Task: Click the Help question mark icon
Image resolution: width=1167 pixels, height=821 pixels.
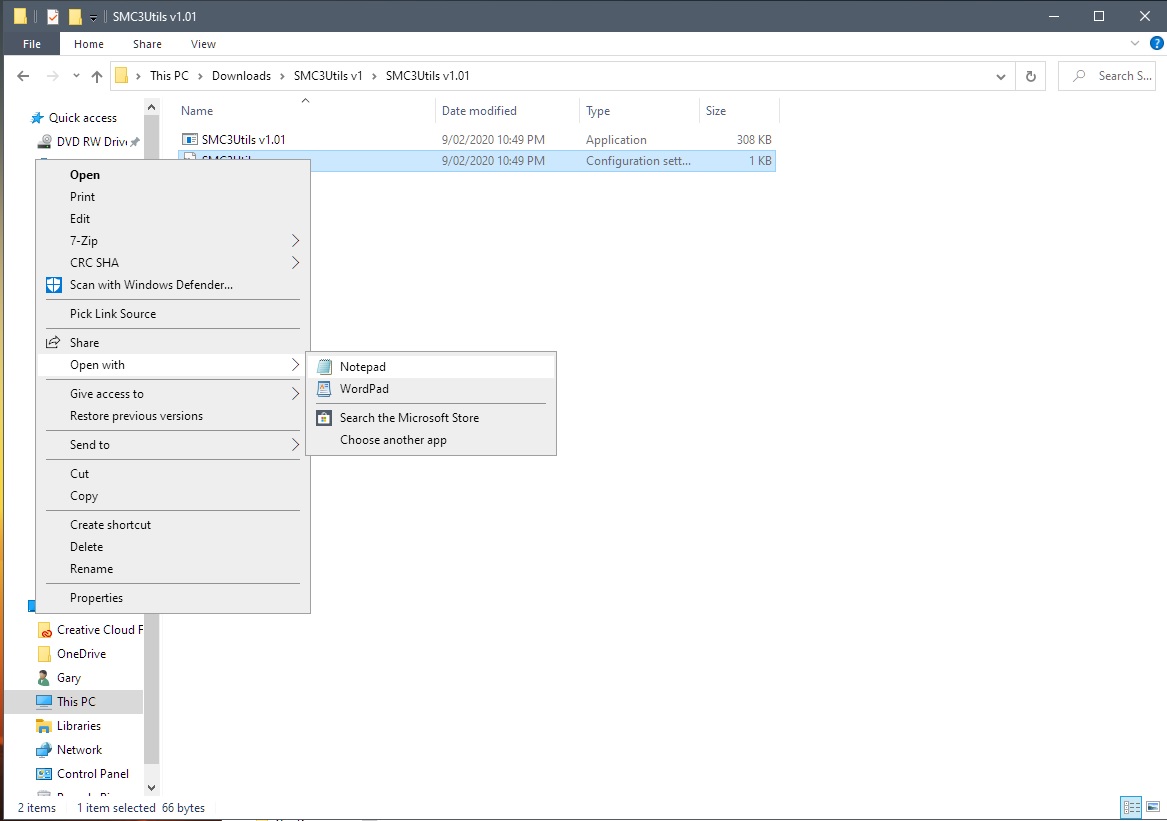Action: pyautogui.click(x=1157, y=44)
